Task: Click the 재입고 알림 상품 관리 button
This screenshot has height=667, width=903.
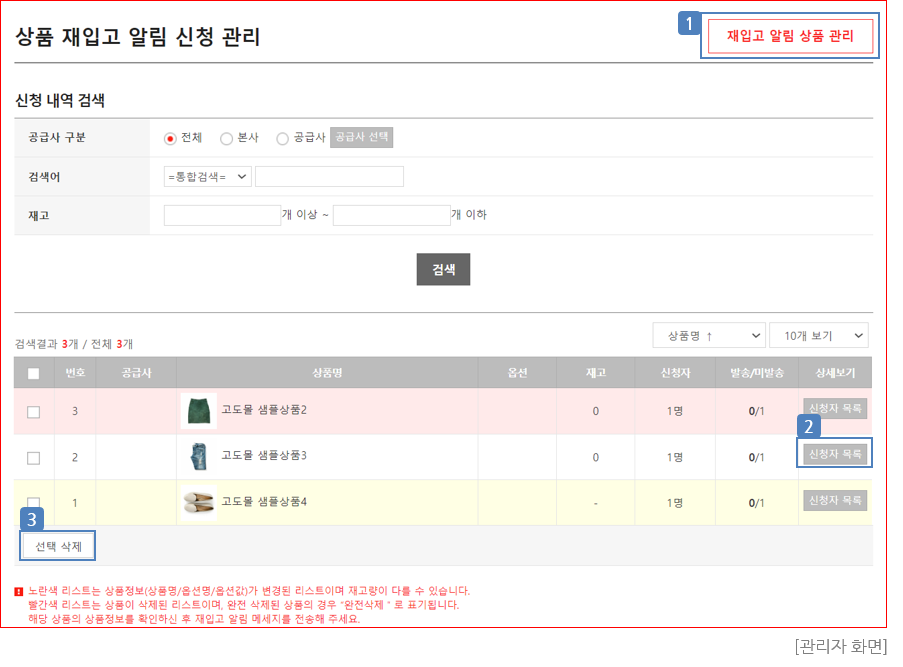Action: 790,36
